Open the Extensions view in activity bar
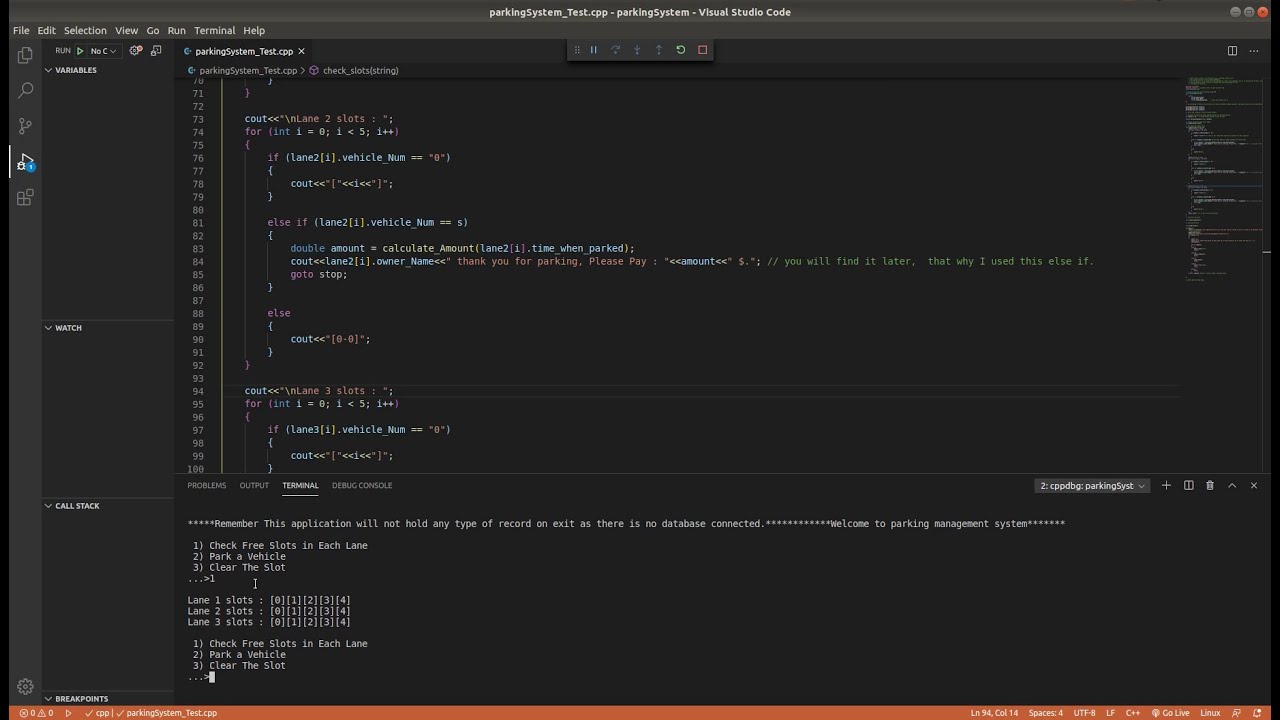This screenshot has height=720, width=1280. 26,198
